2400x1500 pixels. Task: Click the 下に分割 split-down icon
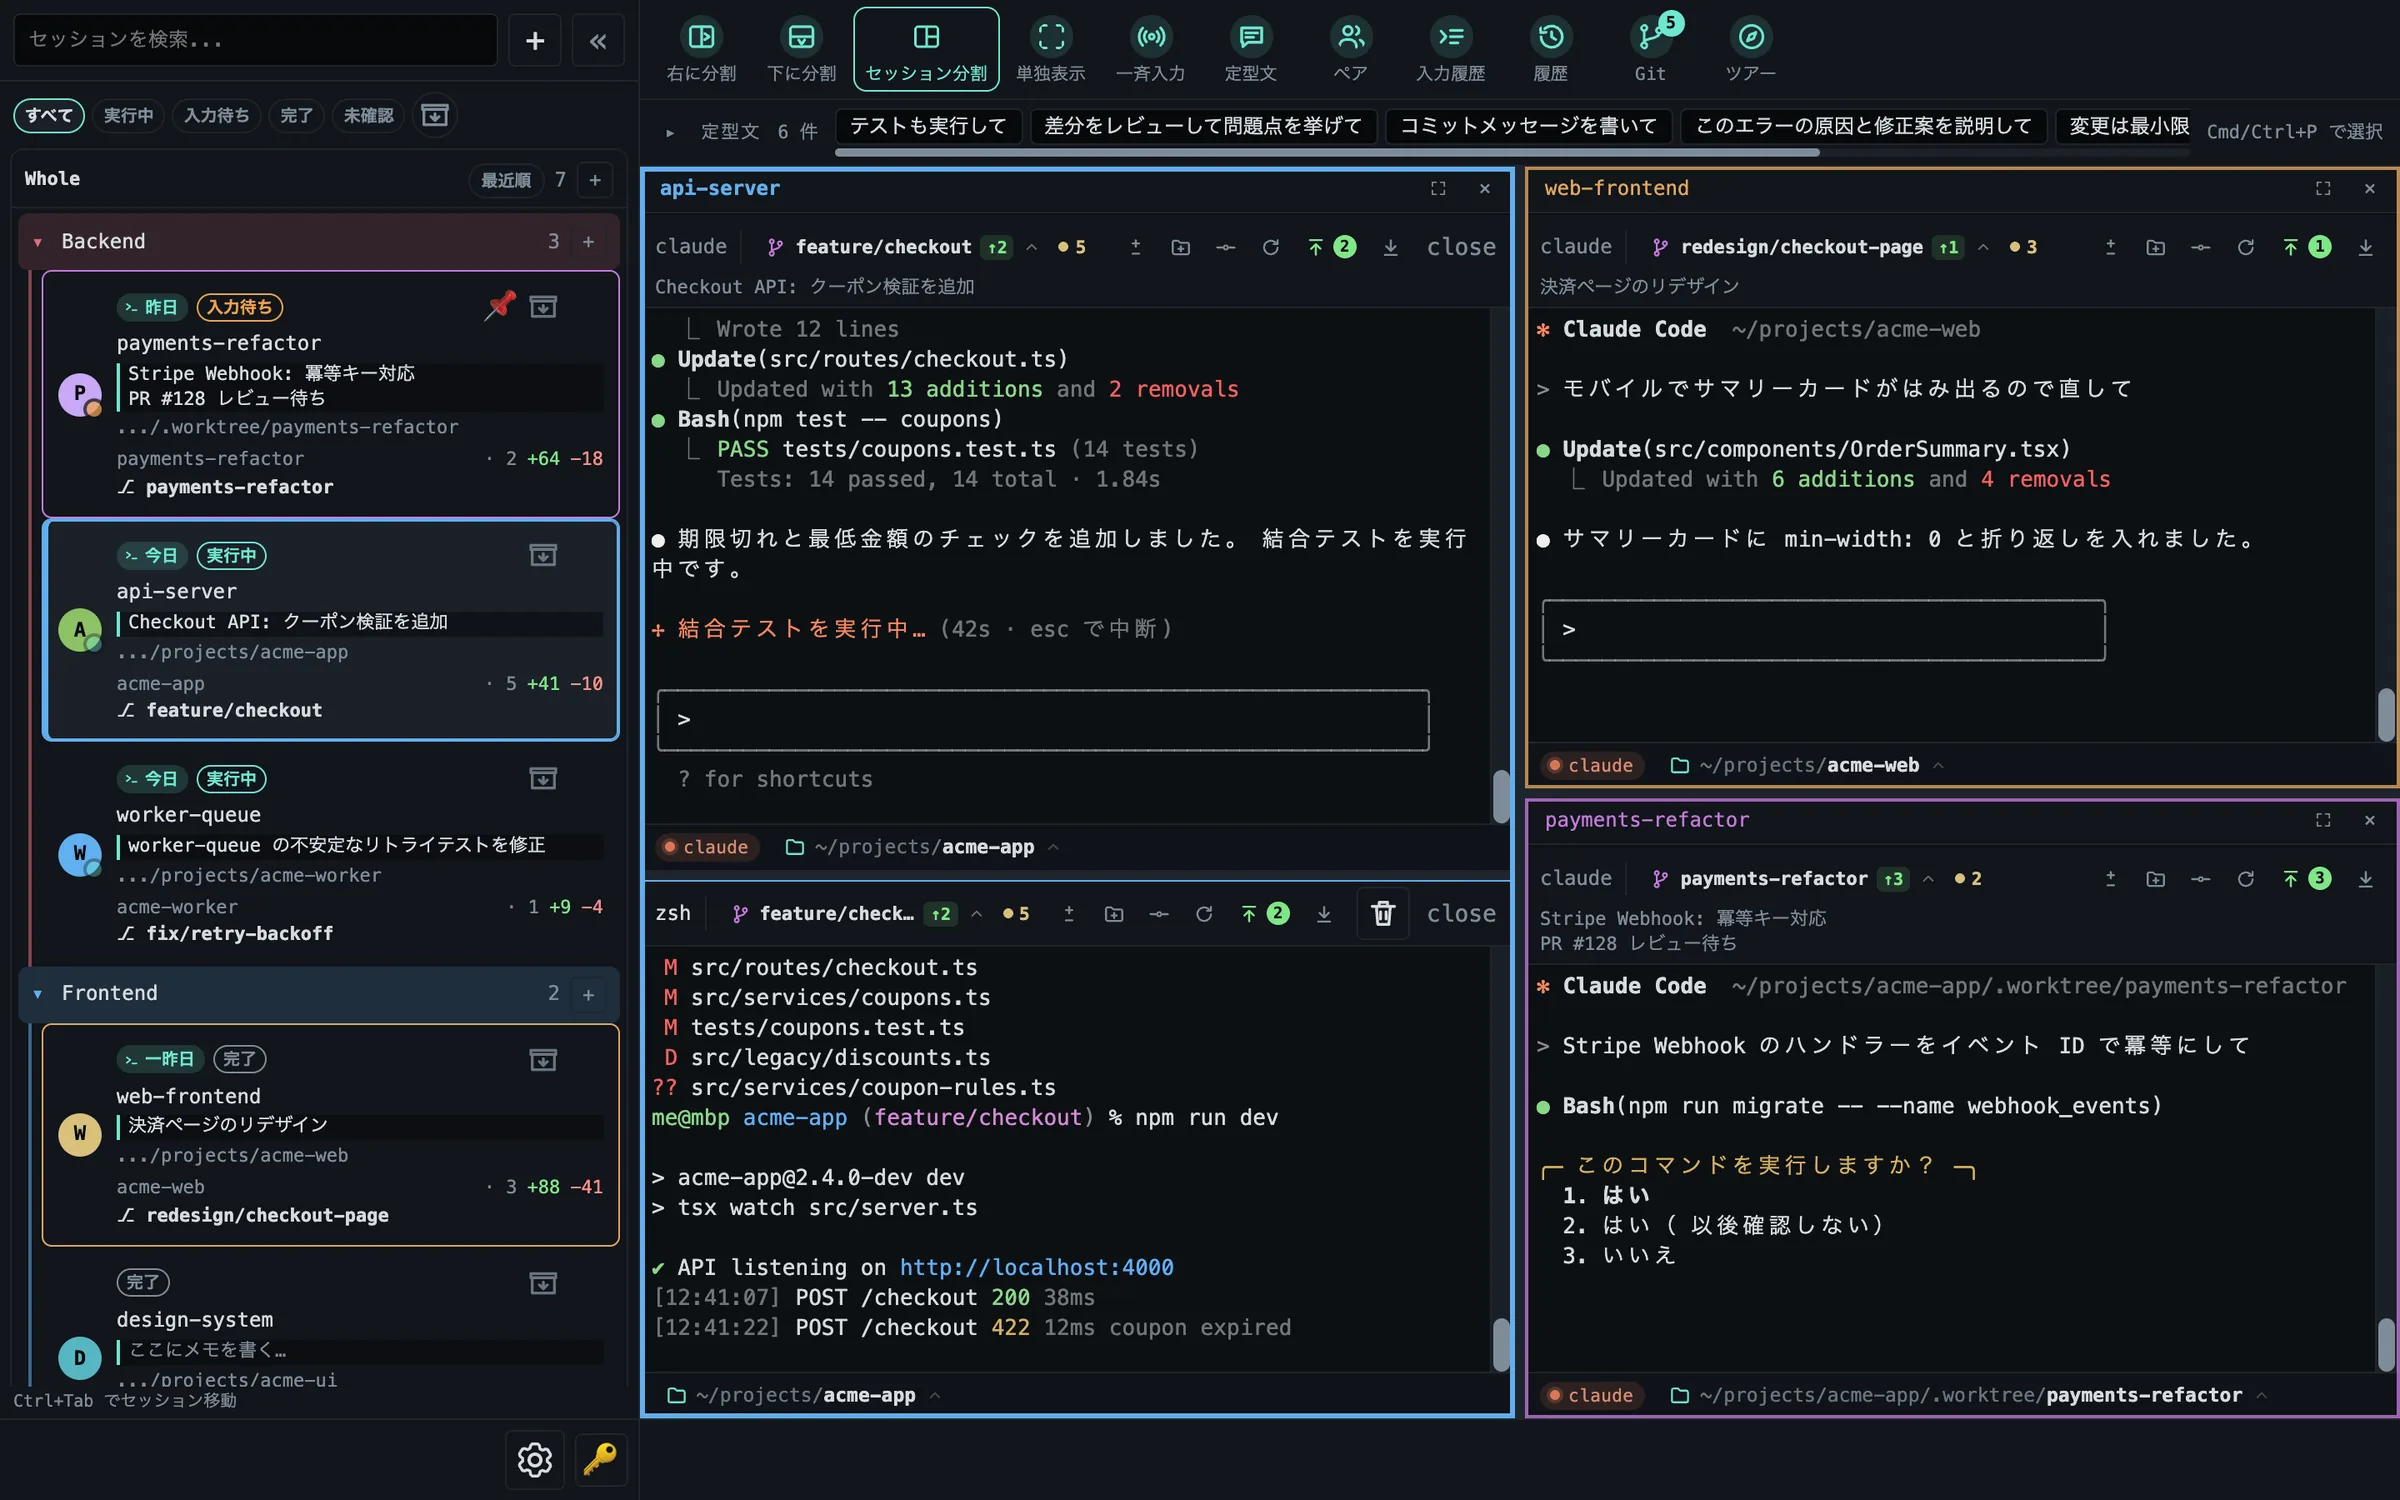(x=801, y=50)
